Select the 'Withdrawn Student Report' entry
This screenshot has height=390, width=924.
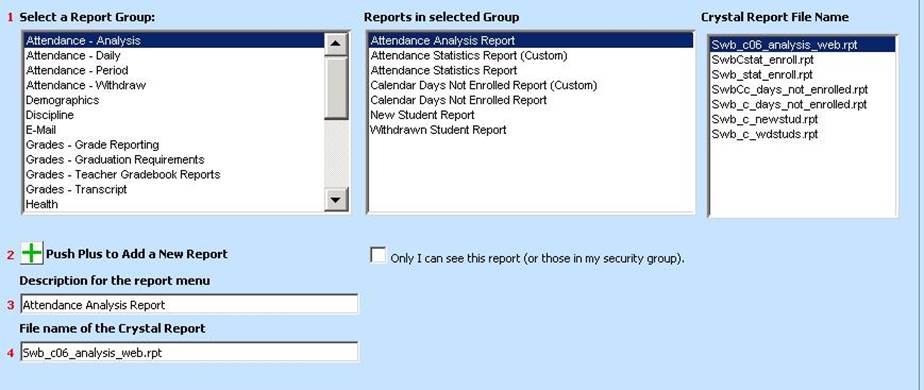[x=530, y=130]
